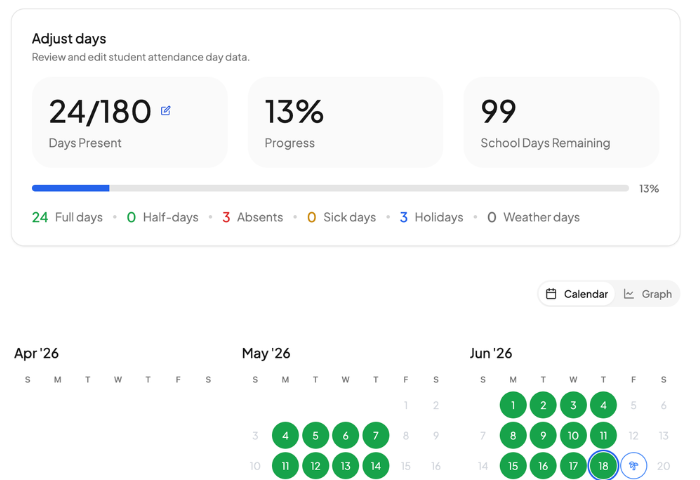Select the holiday icon on June 19

[x=633, y=466]
